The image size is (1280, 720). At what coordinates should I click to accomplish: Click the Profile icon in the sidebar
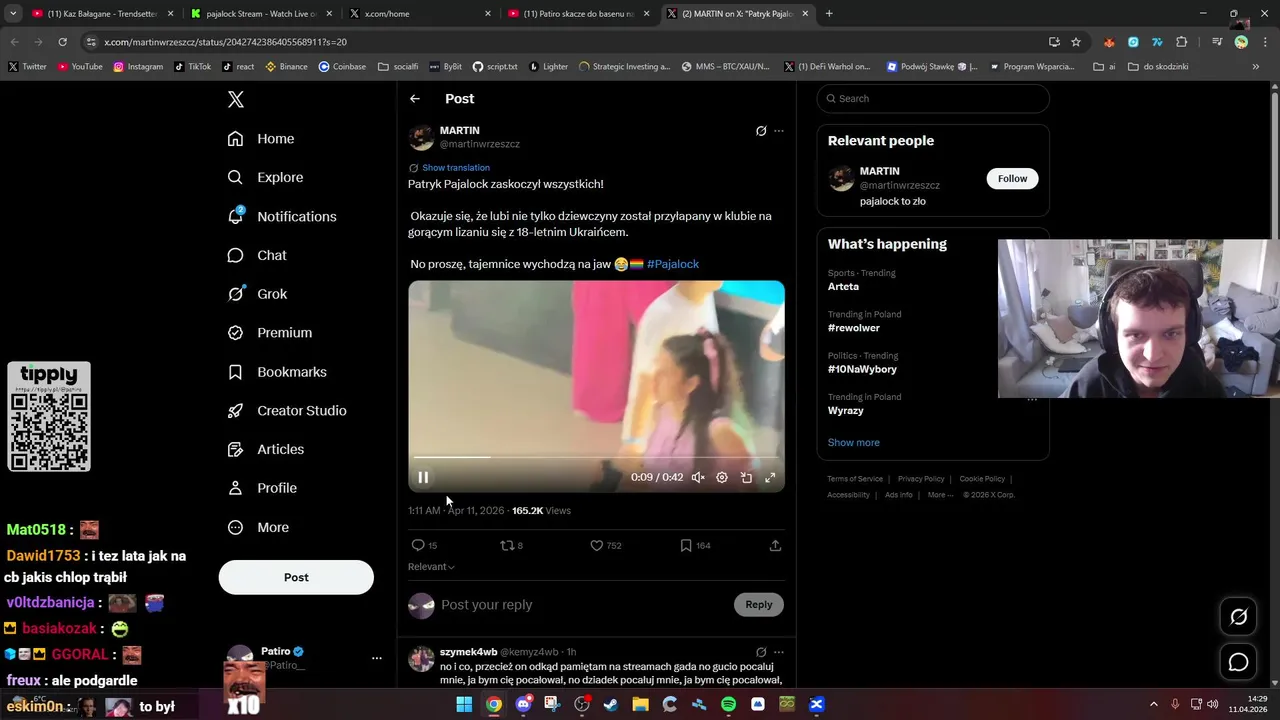(235, 488)
